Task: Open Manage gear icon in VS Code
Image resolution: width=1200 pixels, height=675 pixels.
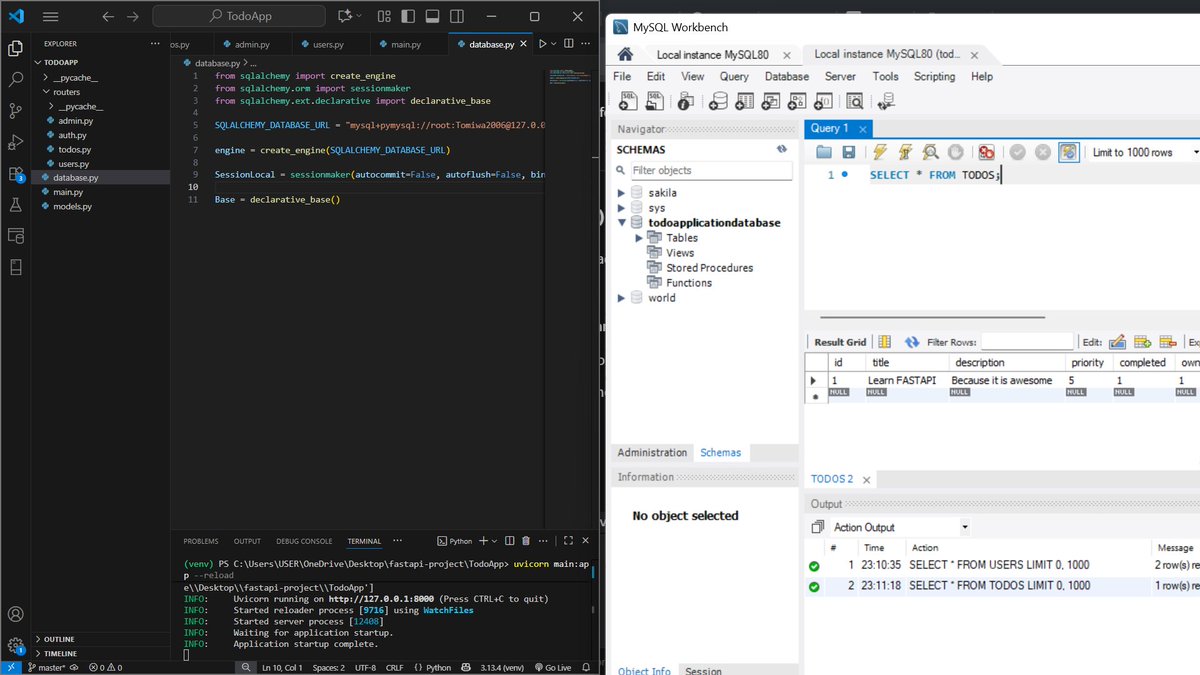Action: [x=15, y=645]
